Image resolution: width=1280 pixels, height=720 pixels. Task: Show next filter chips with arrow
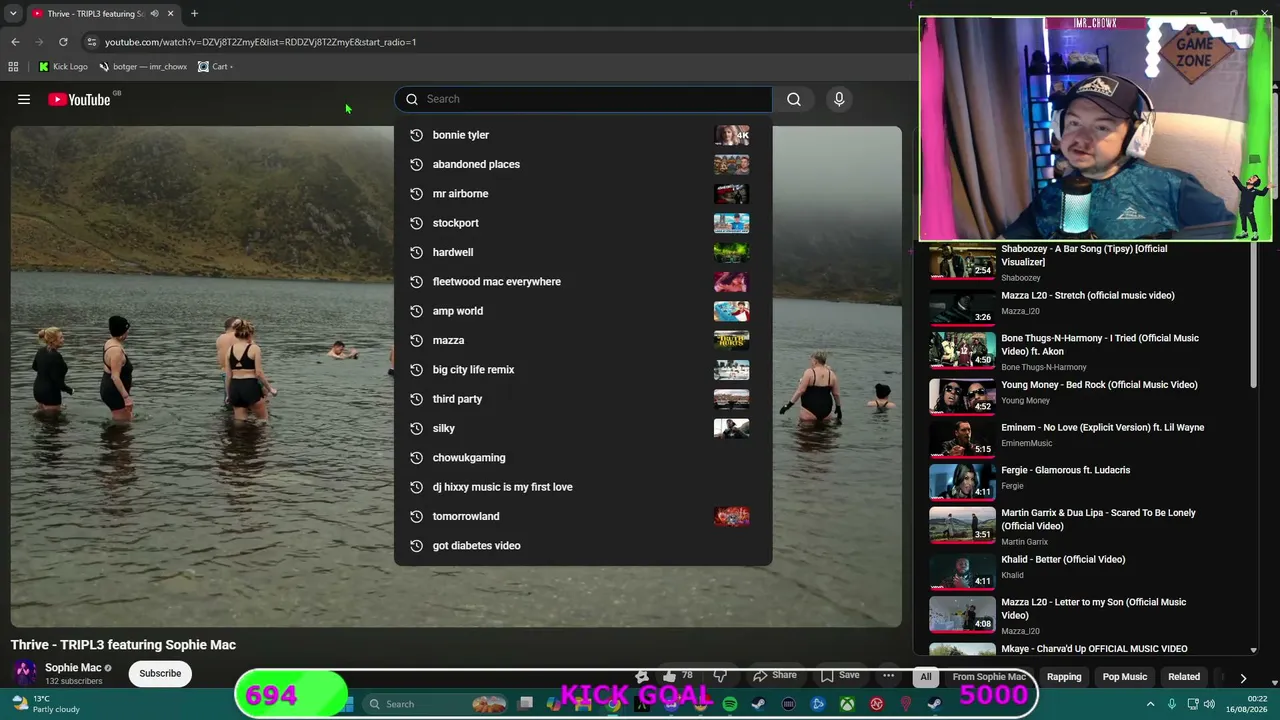(x=1243, y=677)
